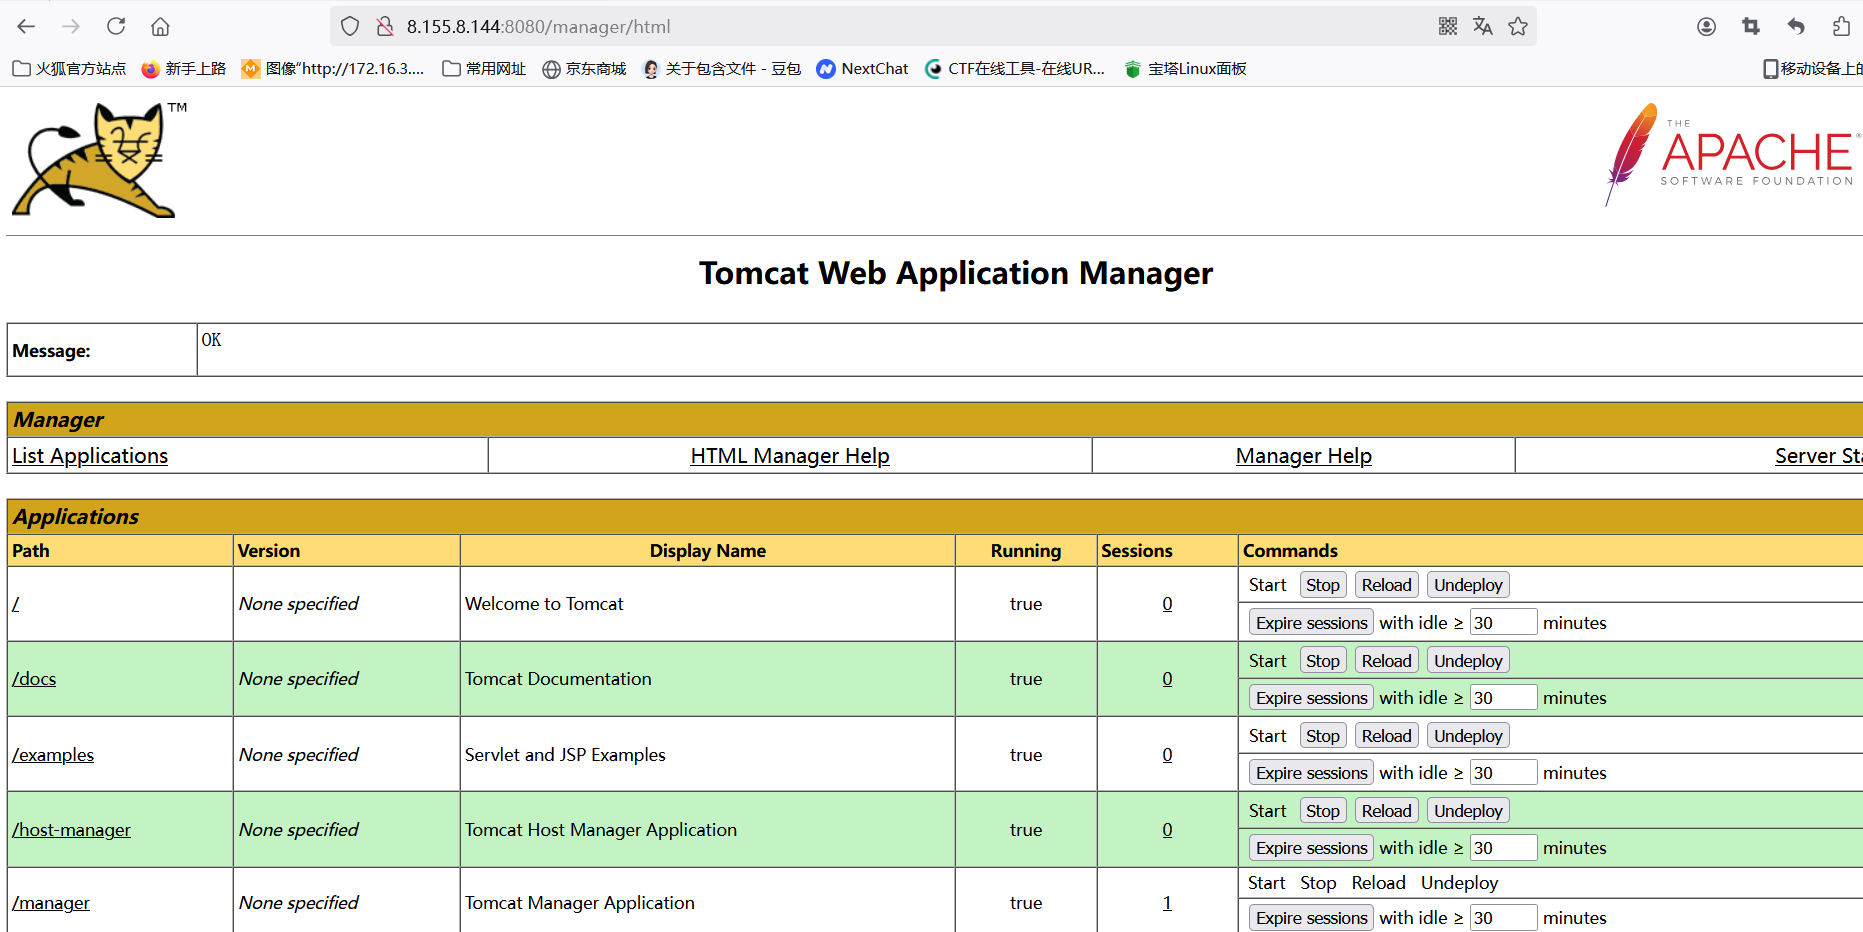Open List Applications link

90,456
